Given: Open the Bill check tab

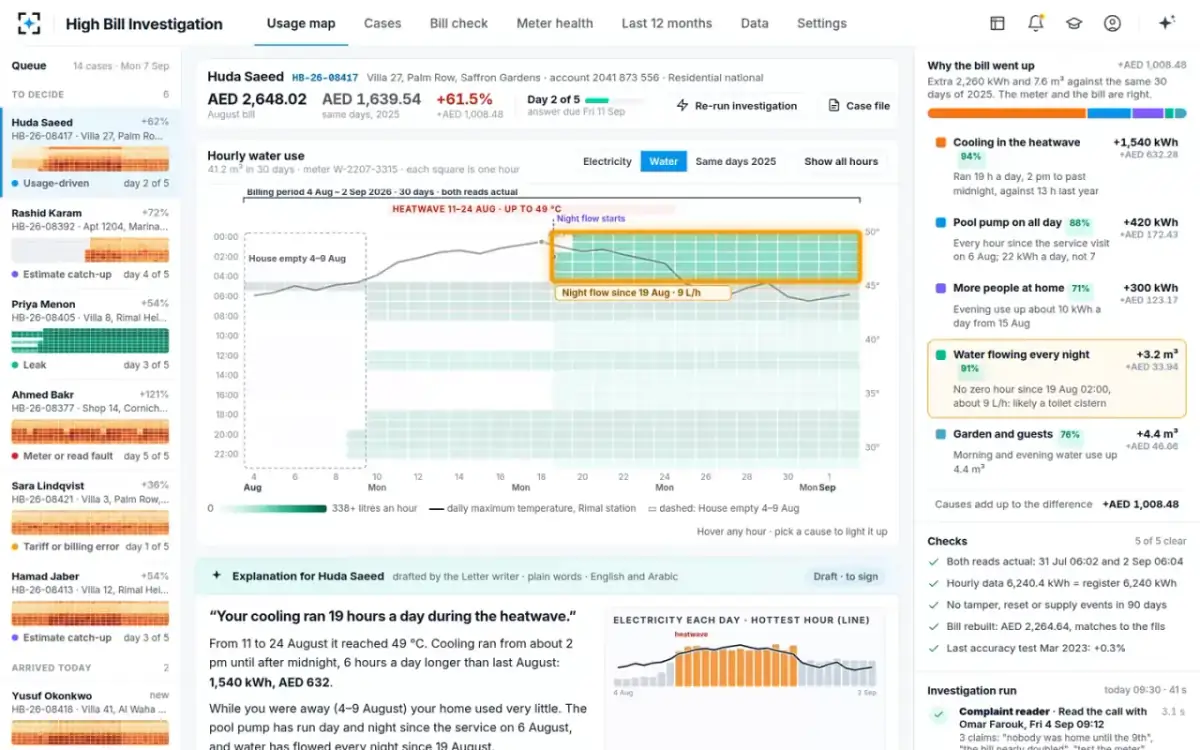Looking at the screenshot, I should coord(459,24).
